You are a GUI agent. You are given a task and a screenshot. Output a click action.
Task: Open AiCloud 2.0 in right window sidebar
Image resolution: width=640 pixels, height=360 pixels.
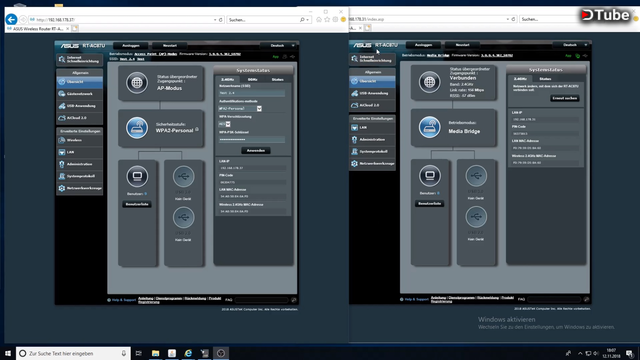[x=372, y=105]
